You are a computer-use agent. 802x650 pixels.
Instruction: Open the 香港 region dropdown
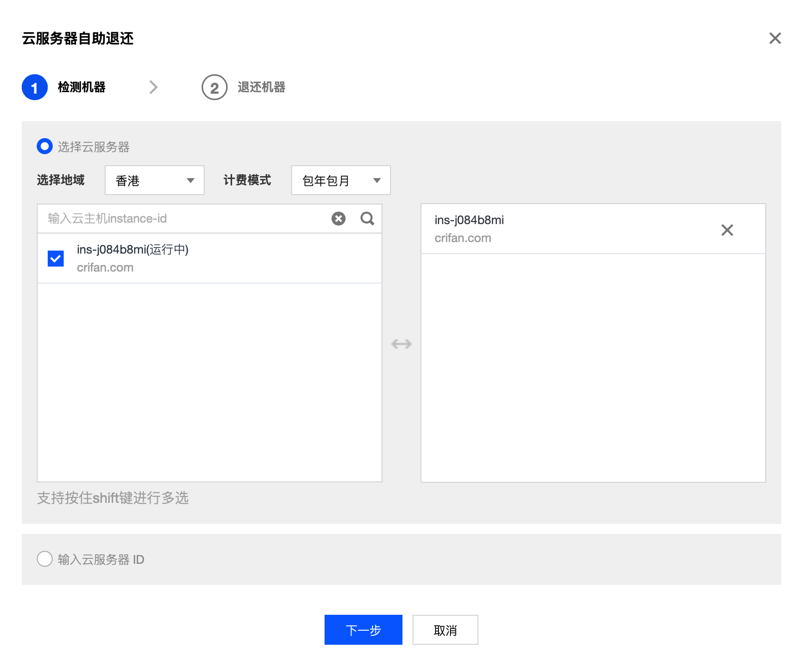coord(154,180)
